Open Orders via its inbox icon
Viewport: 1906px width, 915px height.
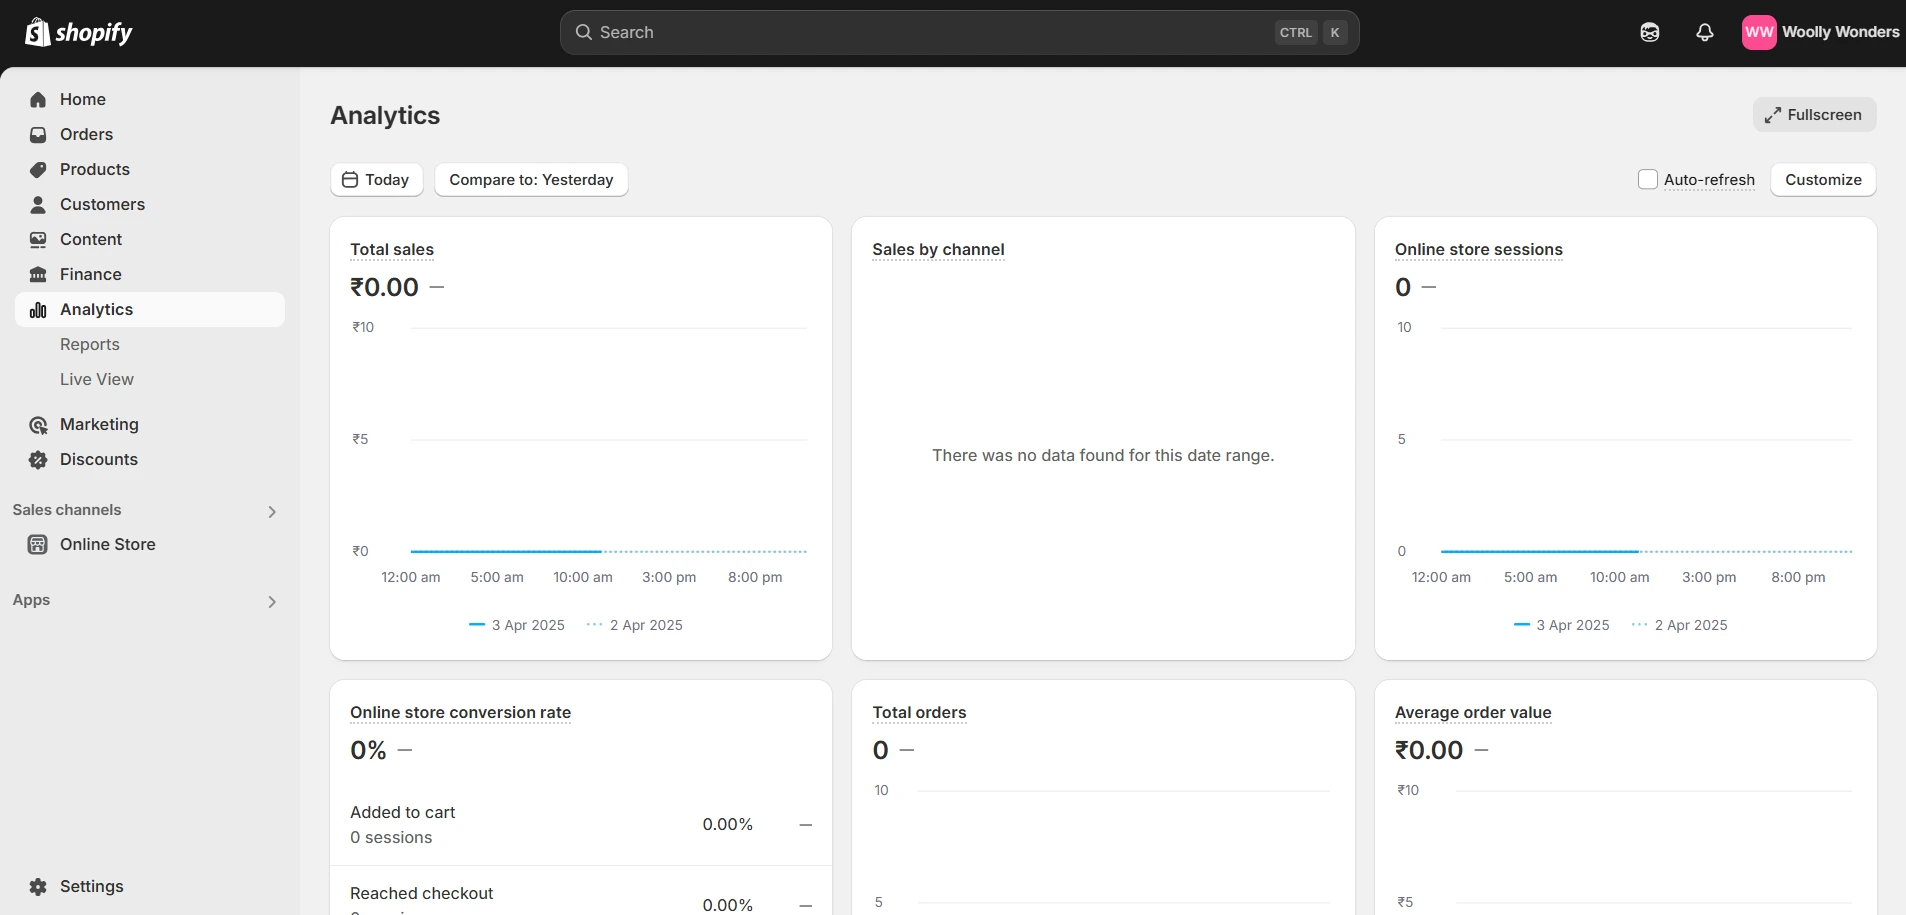[x=38, y=134]
